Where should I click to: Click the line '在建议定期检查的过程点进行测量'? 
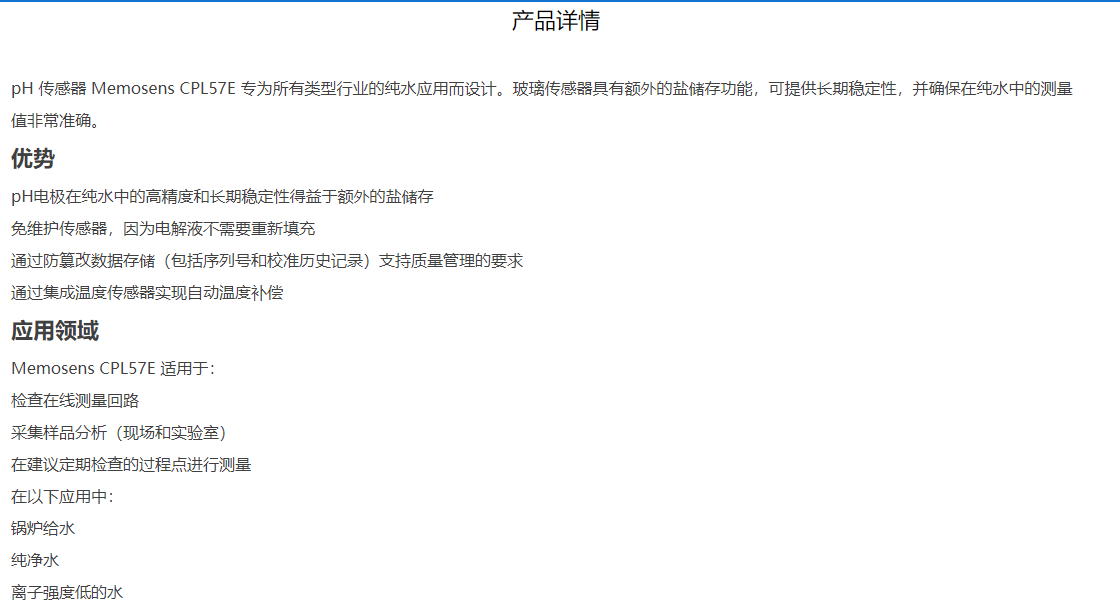131,465
